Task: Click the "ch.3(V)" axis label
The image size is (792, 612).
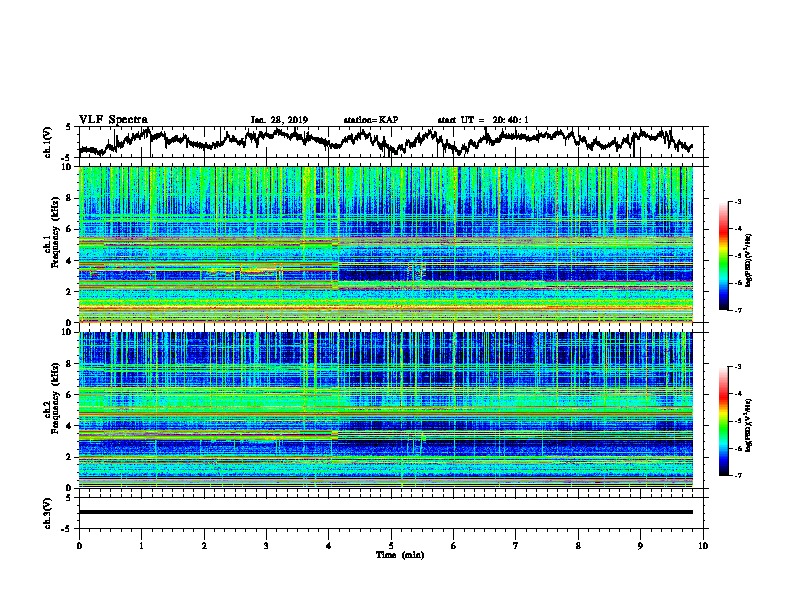Action: click(x=47, y=513)
